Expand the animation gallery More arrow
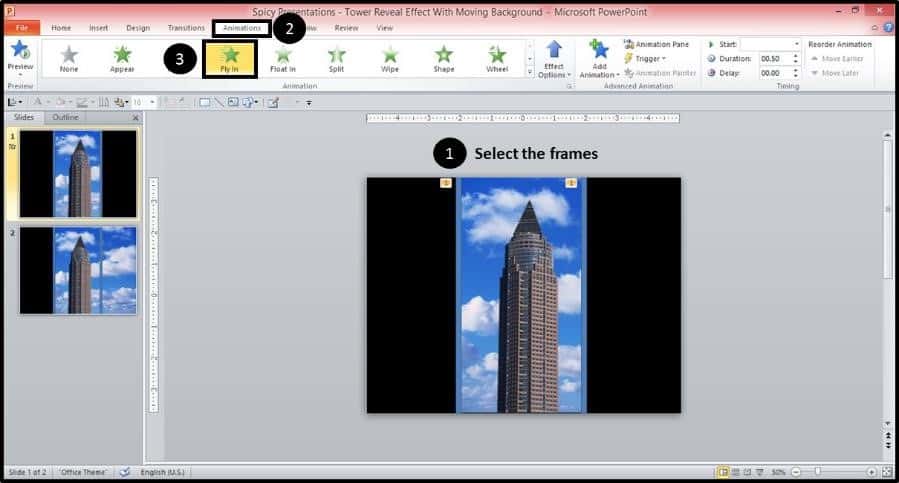The image size is (899, 483). pyautogui.click(x=530, y=73)
